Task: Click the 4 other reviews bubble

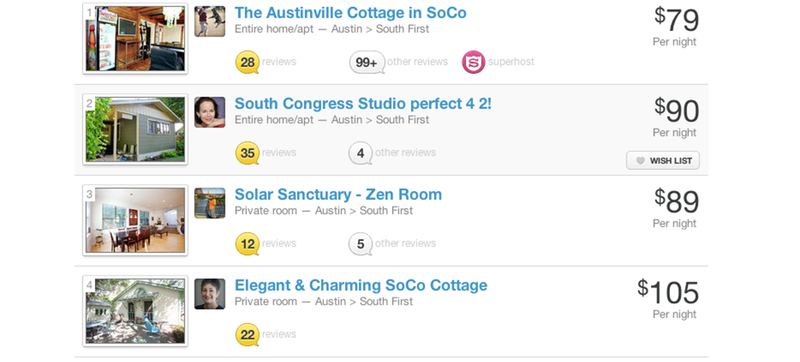Action: tap(360, 153)
